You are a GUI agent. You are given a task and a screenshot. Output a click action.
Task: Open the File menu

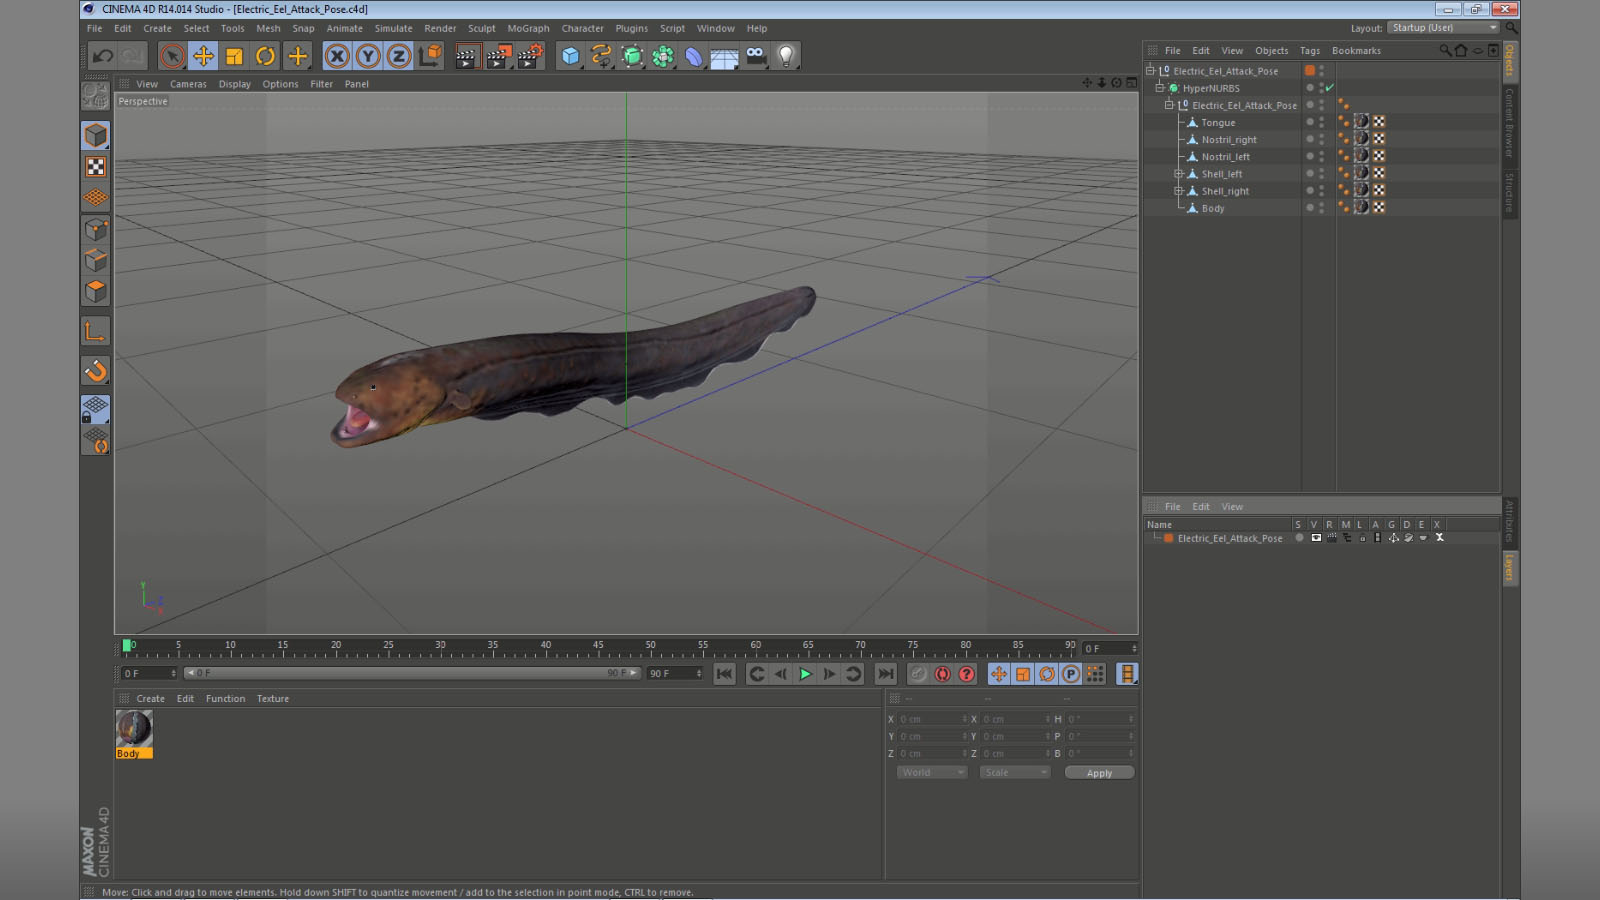[94, 28]
